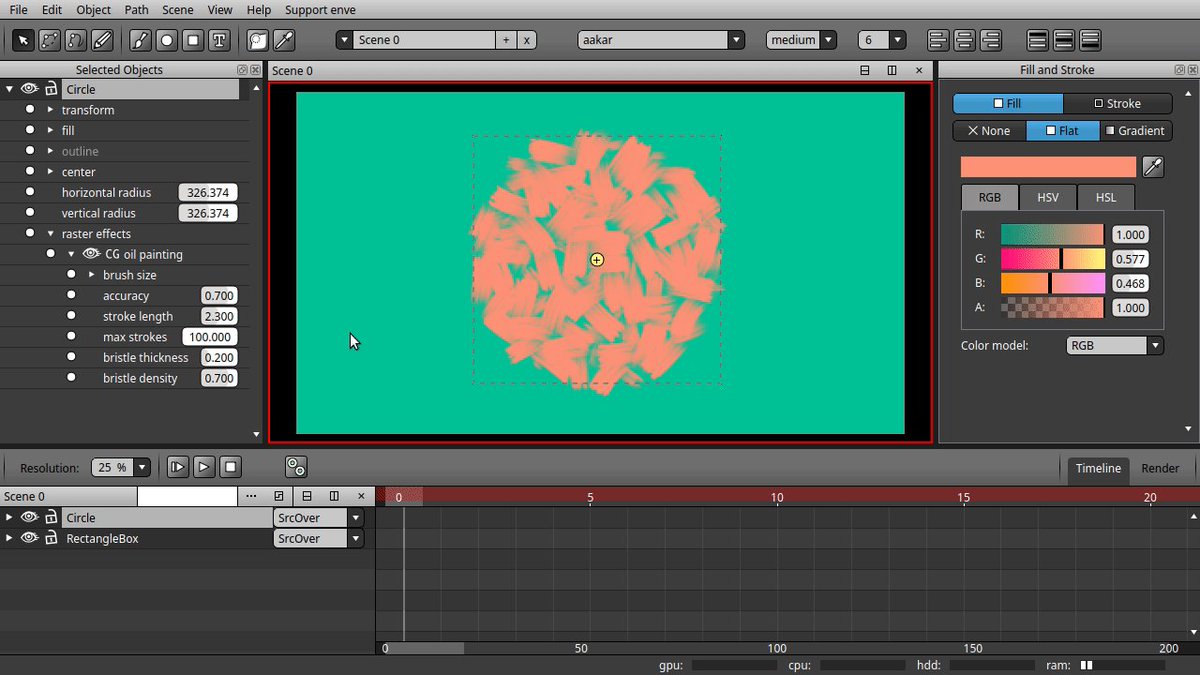Image resolution: width=1200 pixels, height=675 pixels.
Task: Click the null object tool icon
Action: click(258, 40)
